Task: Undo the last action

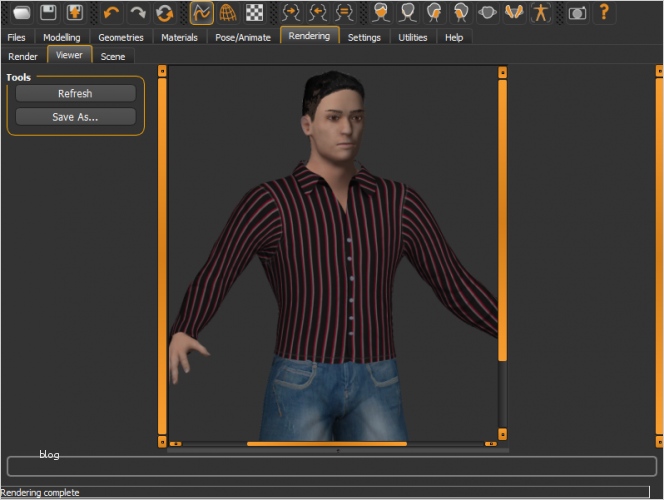Action: click(x=111, y=13)
